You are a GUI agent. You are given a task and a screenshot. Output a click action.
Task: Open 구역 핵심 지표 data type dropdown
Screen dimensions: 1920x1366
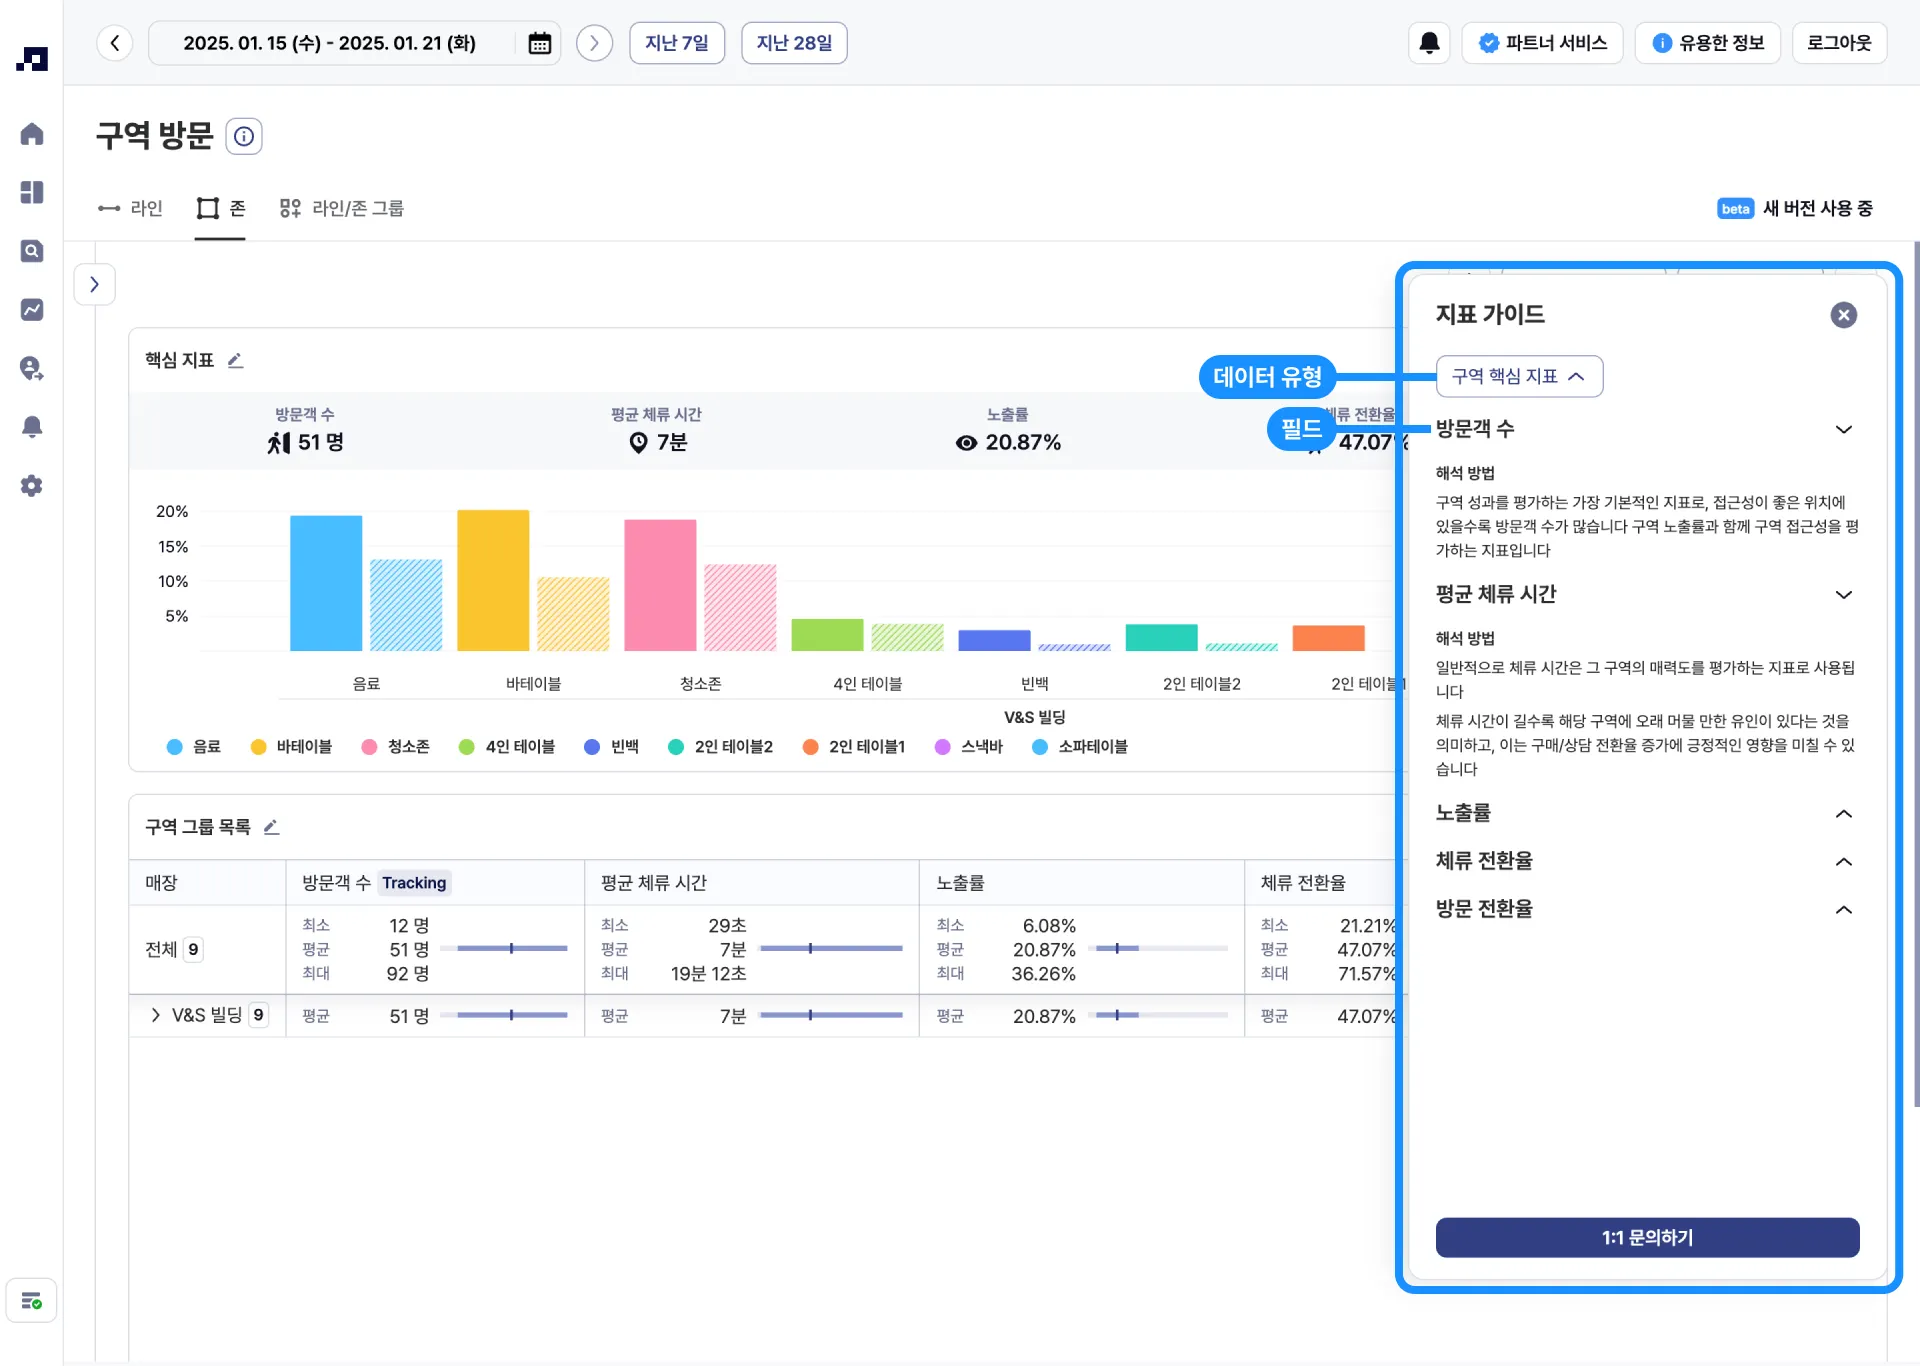click(x=1518, y=376)
